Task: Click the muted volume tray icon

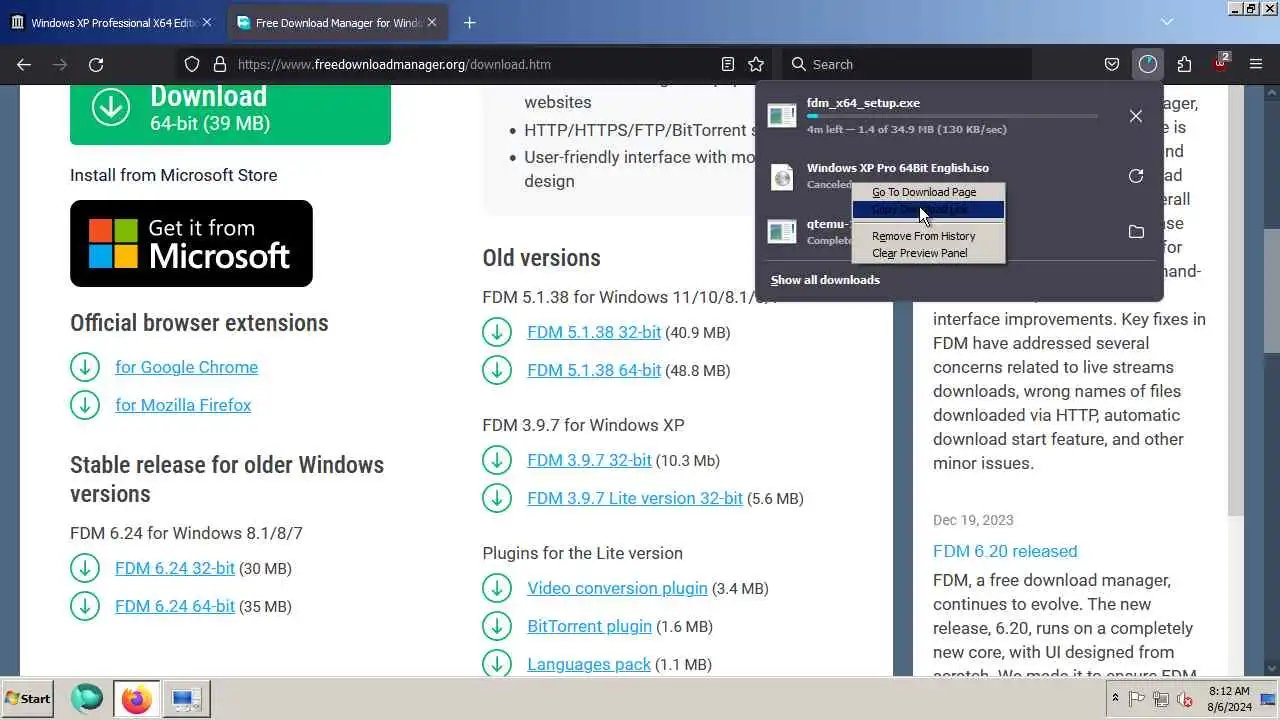Action: point(1185,699)
